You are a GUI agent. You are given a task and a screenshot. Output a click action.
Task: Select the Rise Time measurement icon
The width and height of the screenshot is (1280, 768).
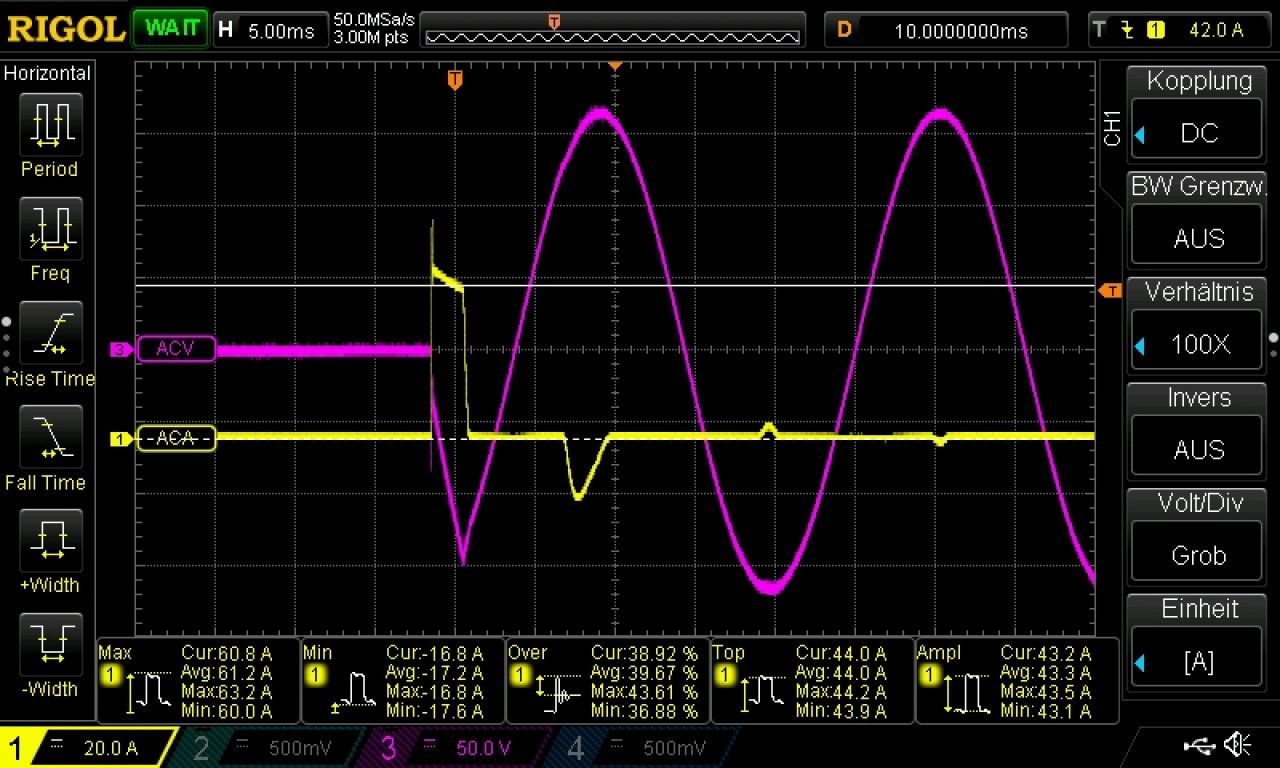(x=50, y=334)
